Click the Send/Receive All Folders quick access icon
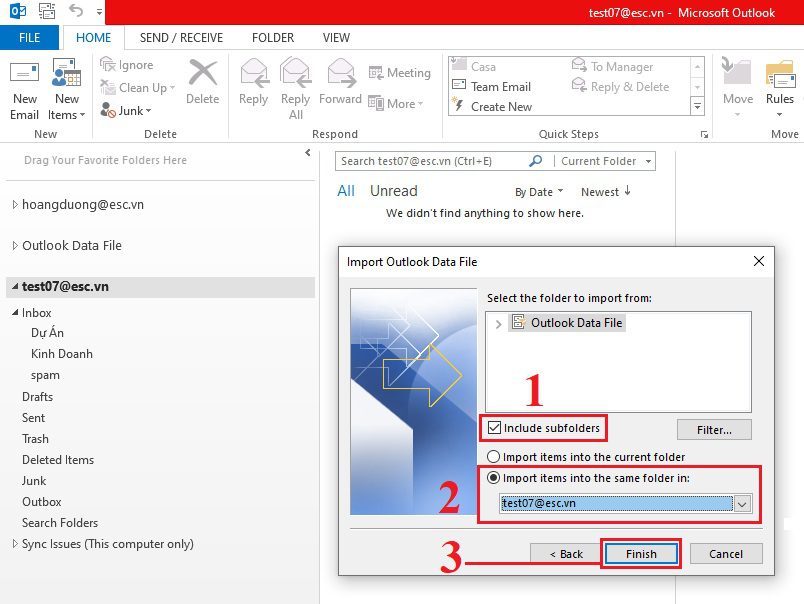This screenshot has height=604, width=804. [47, 11]
